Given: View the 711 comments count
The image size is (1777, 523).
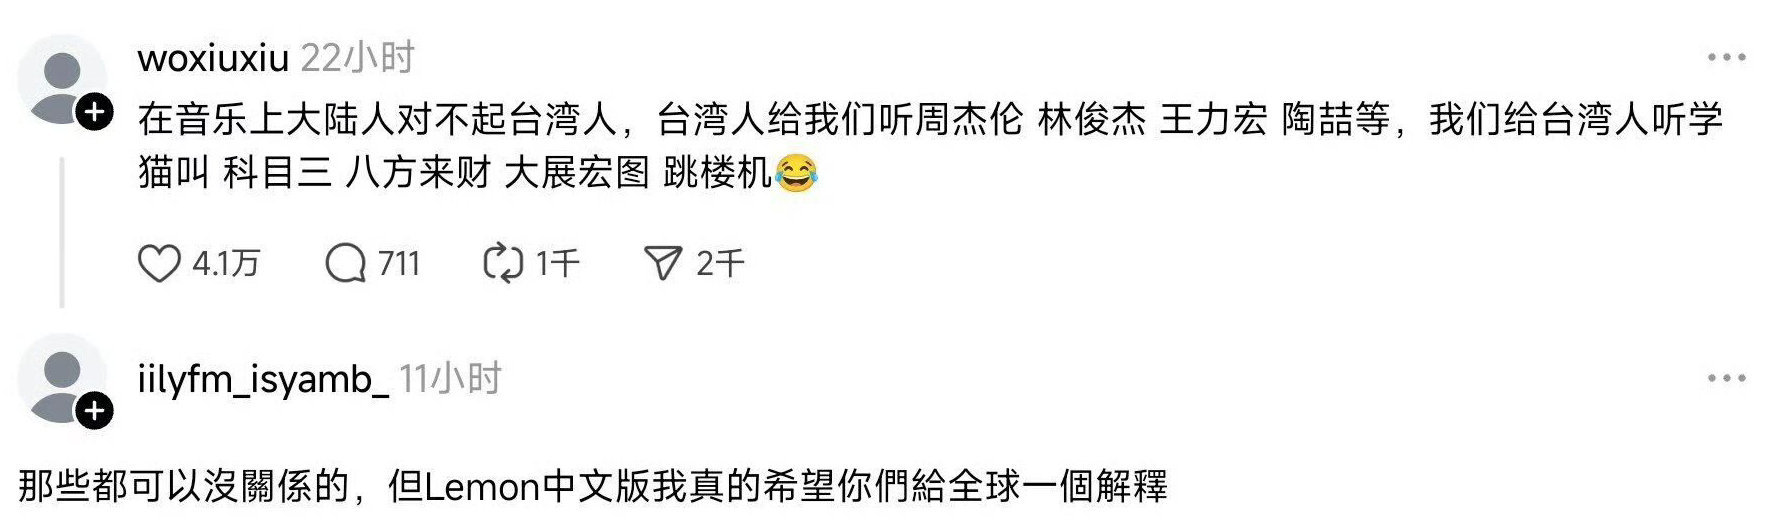Looking at the screenshot, I should (x=399, y=264).
